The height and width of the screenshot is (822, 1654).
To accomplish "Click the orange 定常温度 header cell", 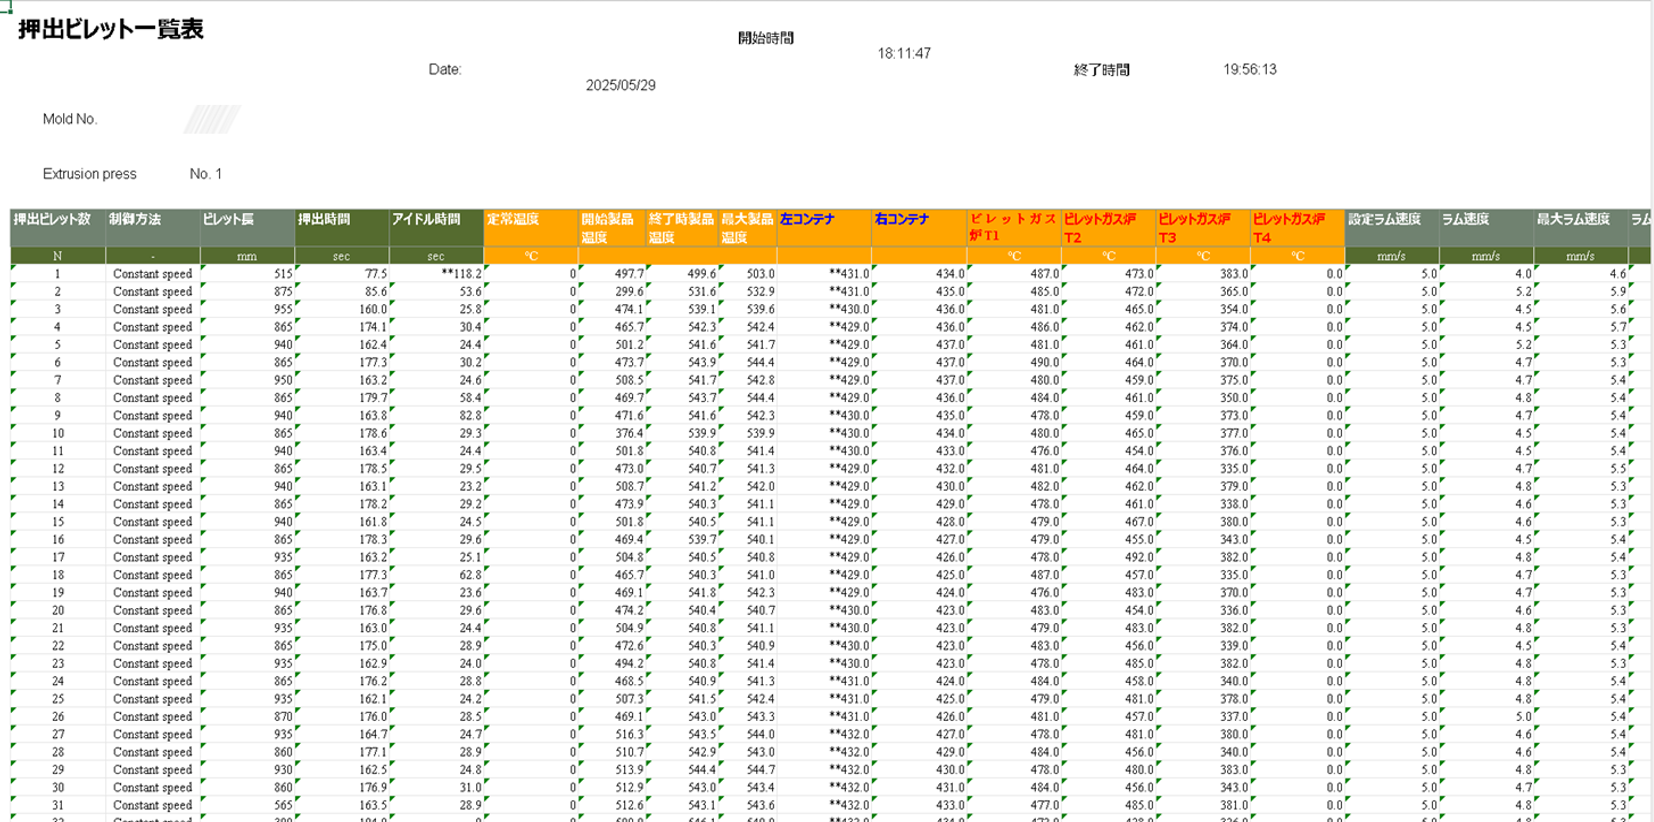I will pos(530,227).
